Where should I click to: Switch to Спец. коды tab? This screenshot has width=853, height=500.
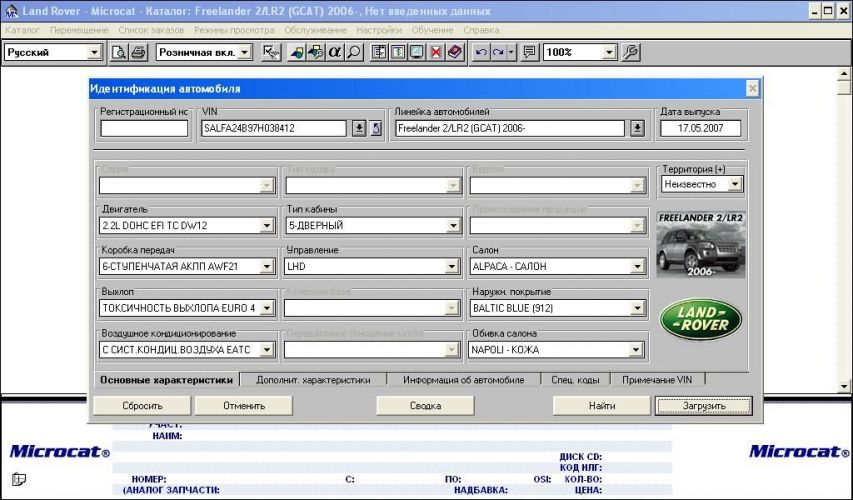pyautogui.click(x=575, y=380)
